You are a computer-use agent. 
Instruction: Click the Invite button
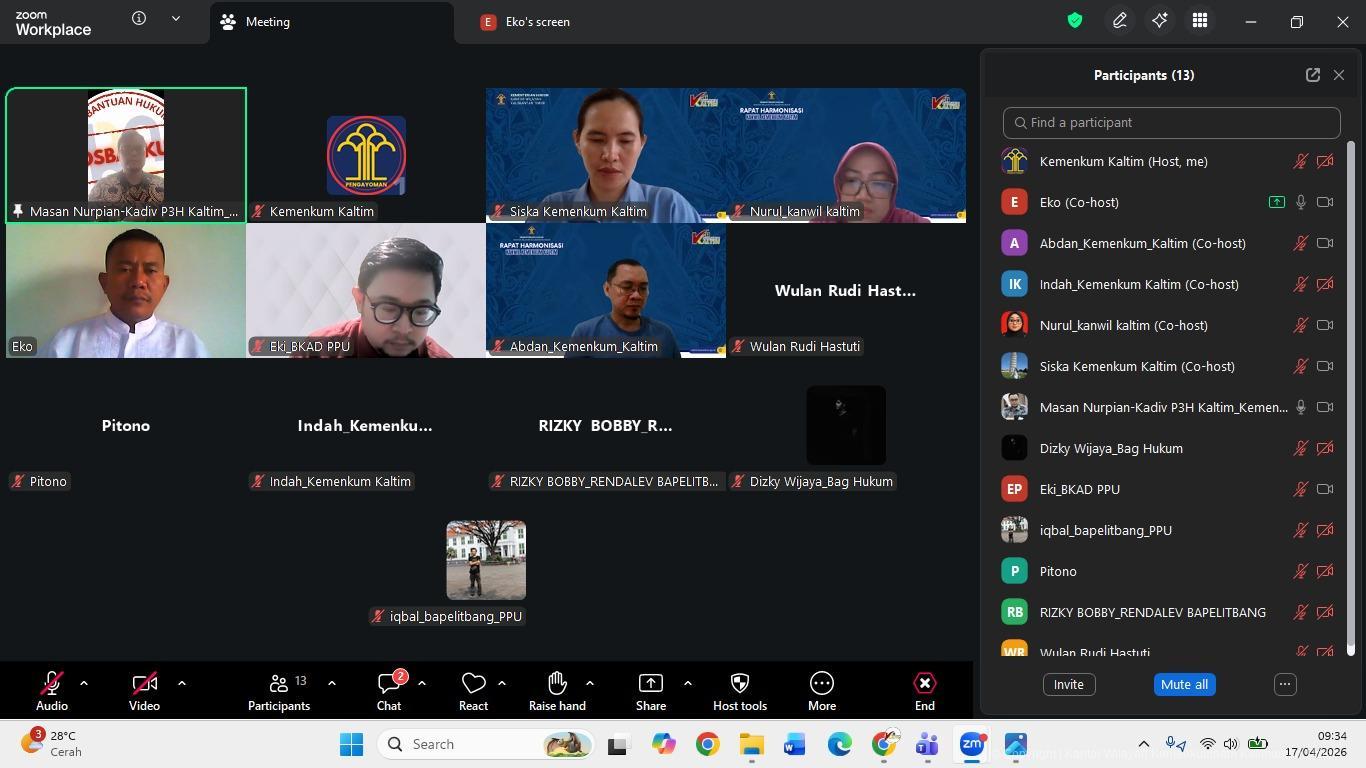pyautogui.click(x=1068, y=684)
